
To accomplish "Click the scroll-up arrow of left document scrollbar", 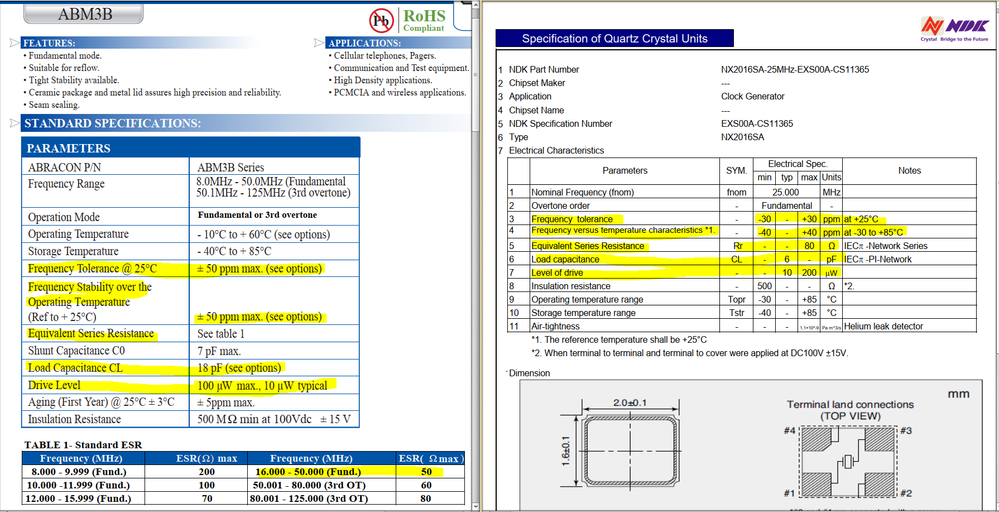I will coord(475,4).
